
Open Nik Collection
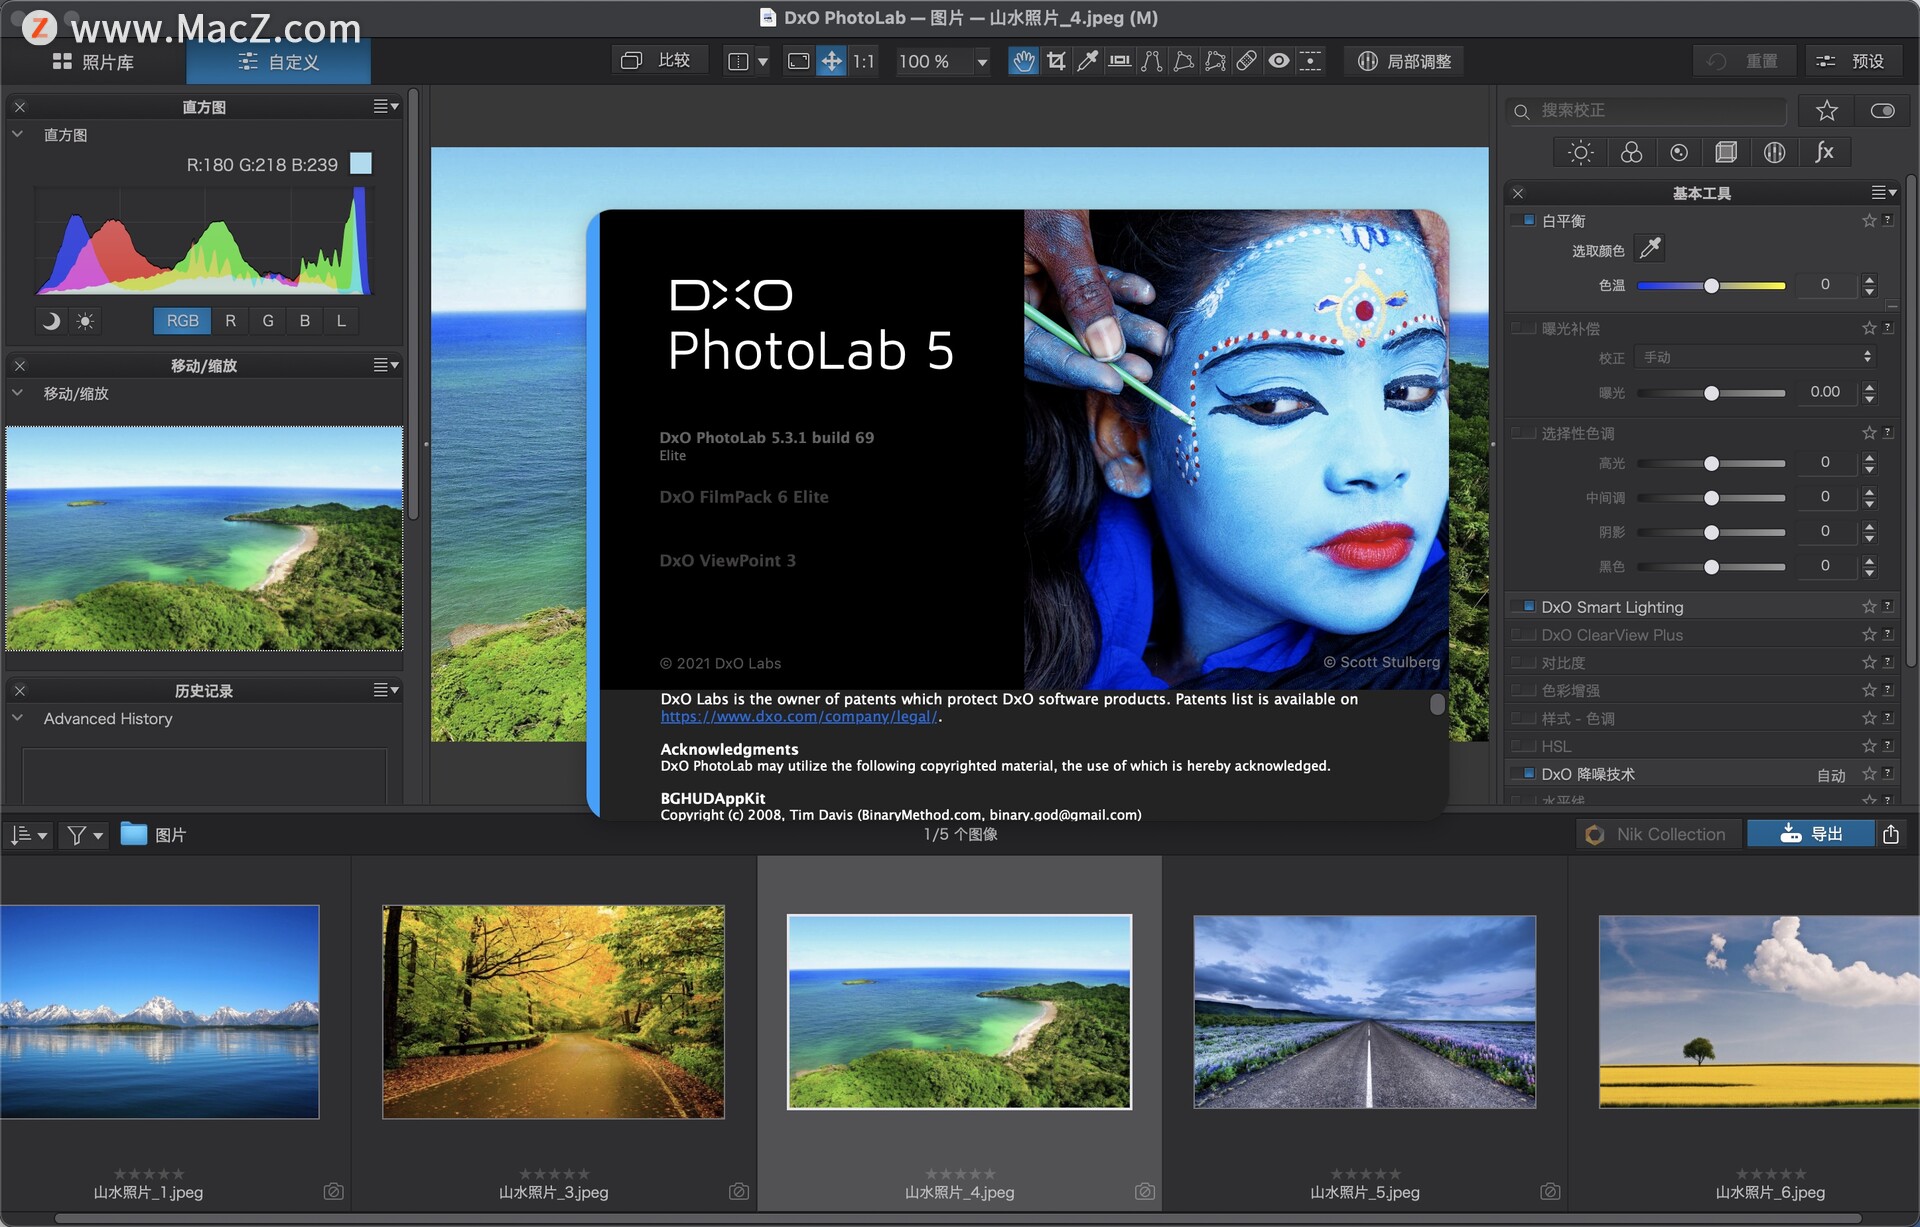pyautogui.click(x=1656, y=834)
